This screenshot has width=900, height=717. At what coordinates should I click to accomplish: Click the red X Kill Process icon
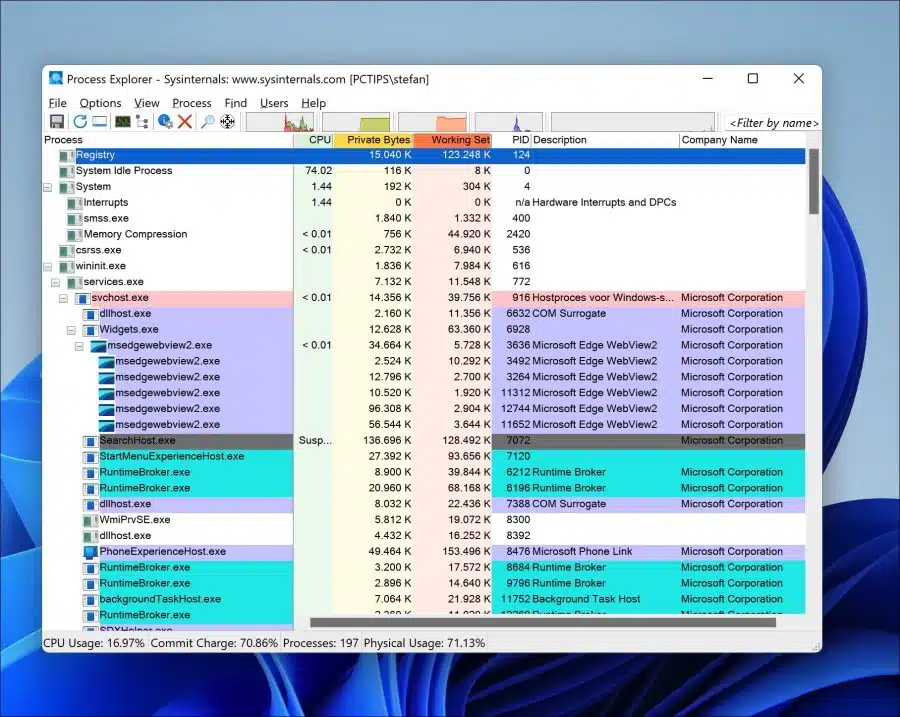click(x=185, y=122)
